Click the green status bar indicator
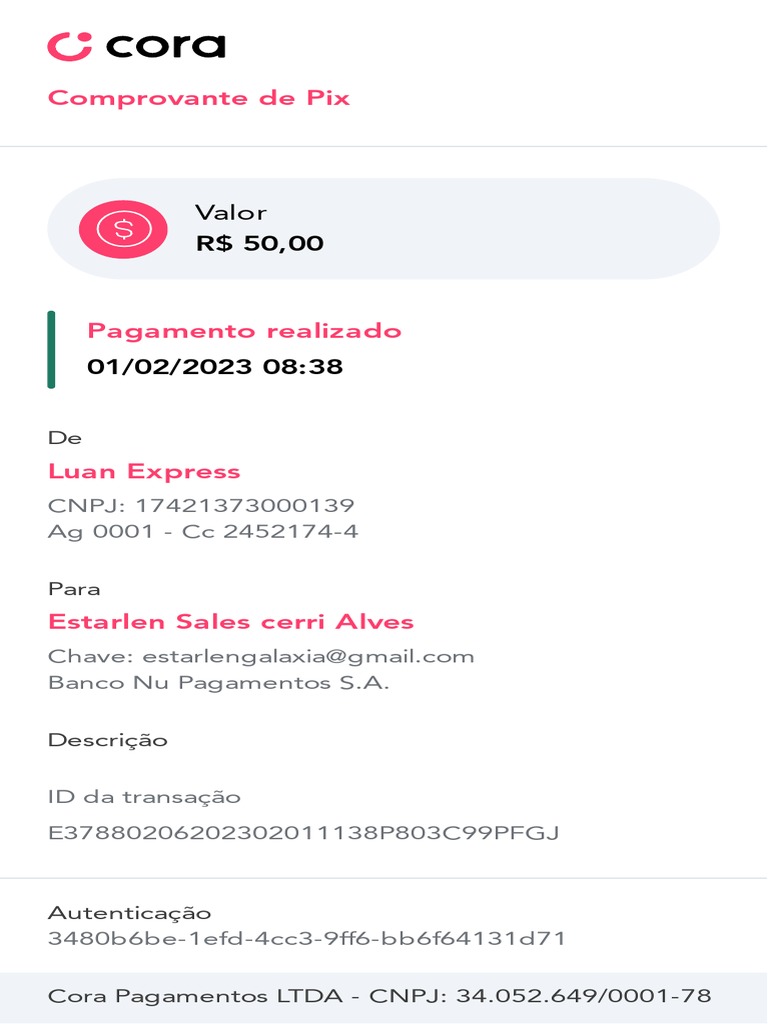Viewport: 768px width, 1024px height. (x=51, y=349)
